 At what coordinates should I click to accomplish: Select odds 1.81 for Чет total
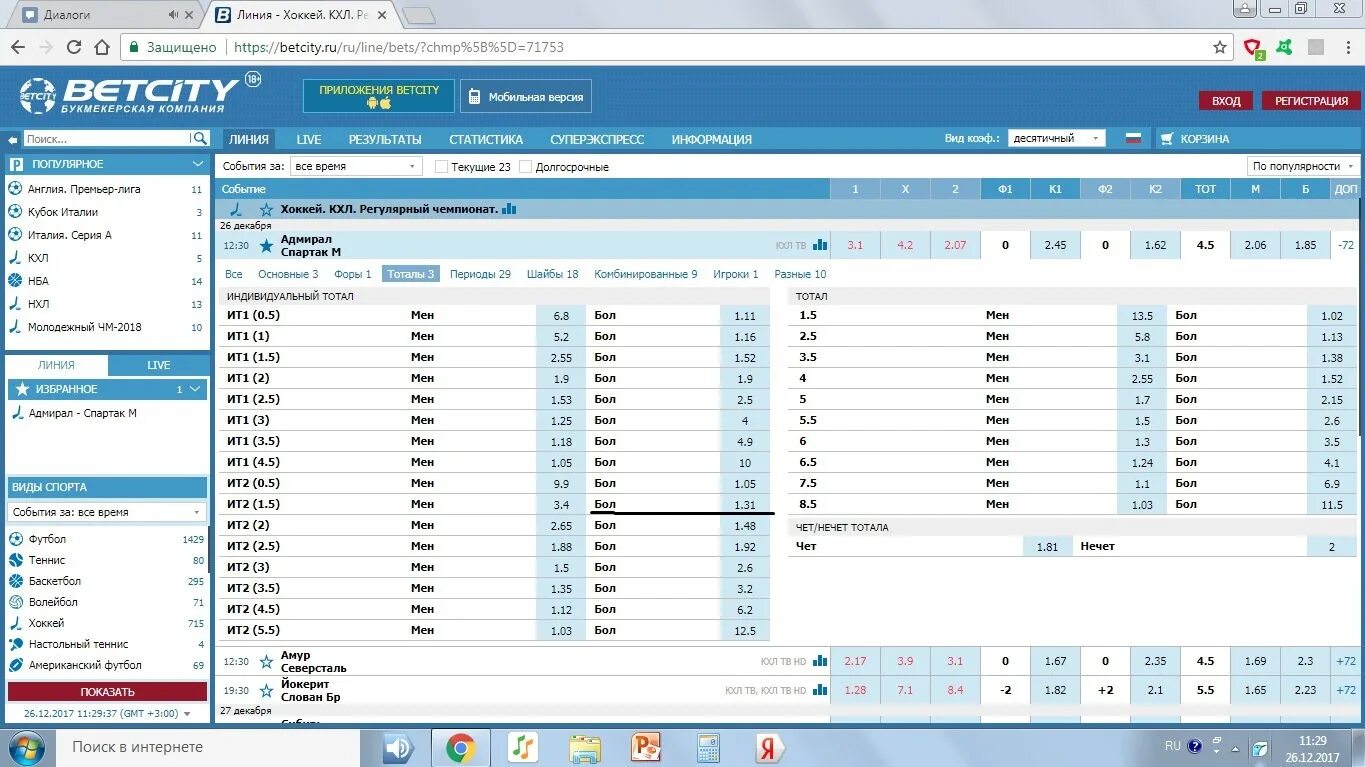click(x=1047, y=546)
